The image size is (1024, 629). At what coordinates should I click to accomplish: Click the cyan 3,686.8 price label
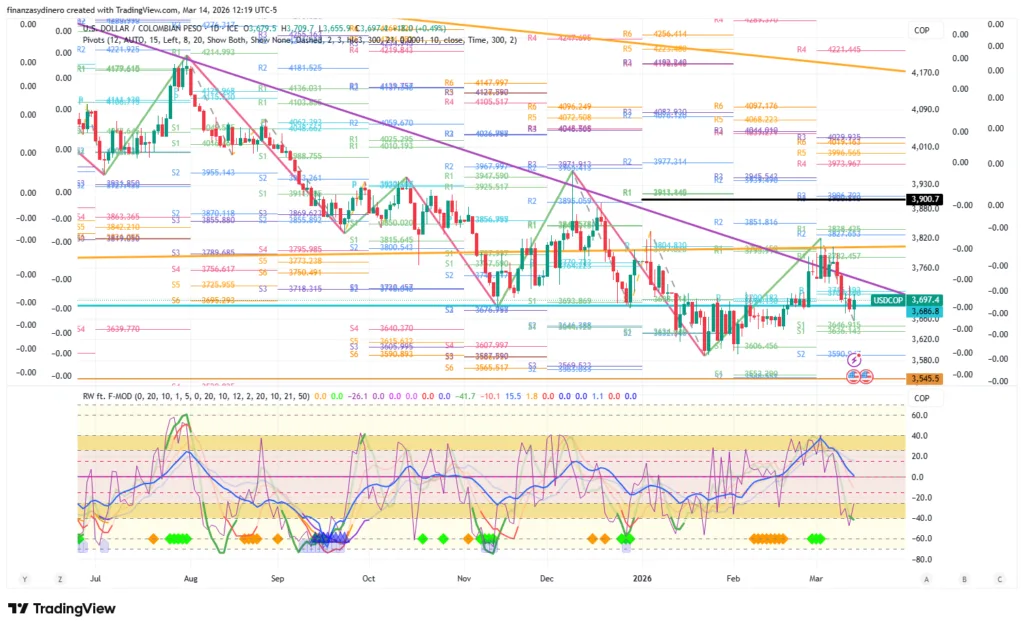[x=921, y=312]
